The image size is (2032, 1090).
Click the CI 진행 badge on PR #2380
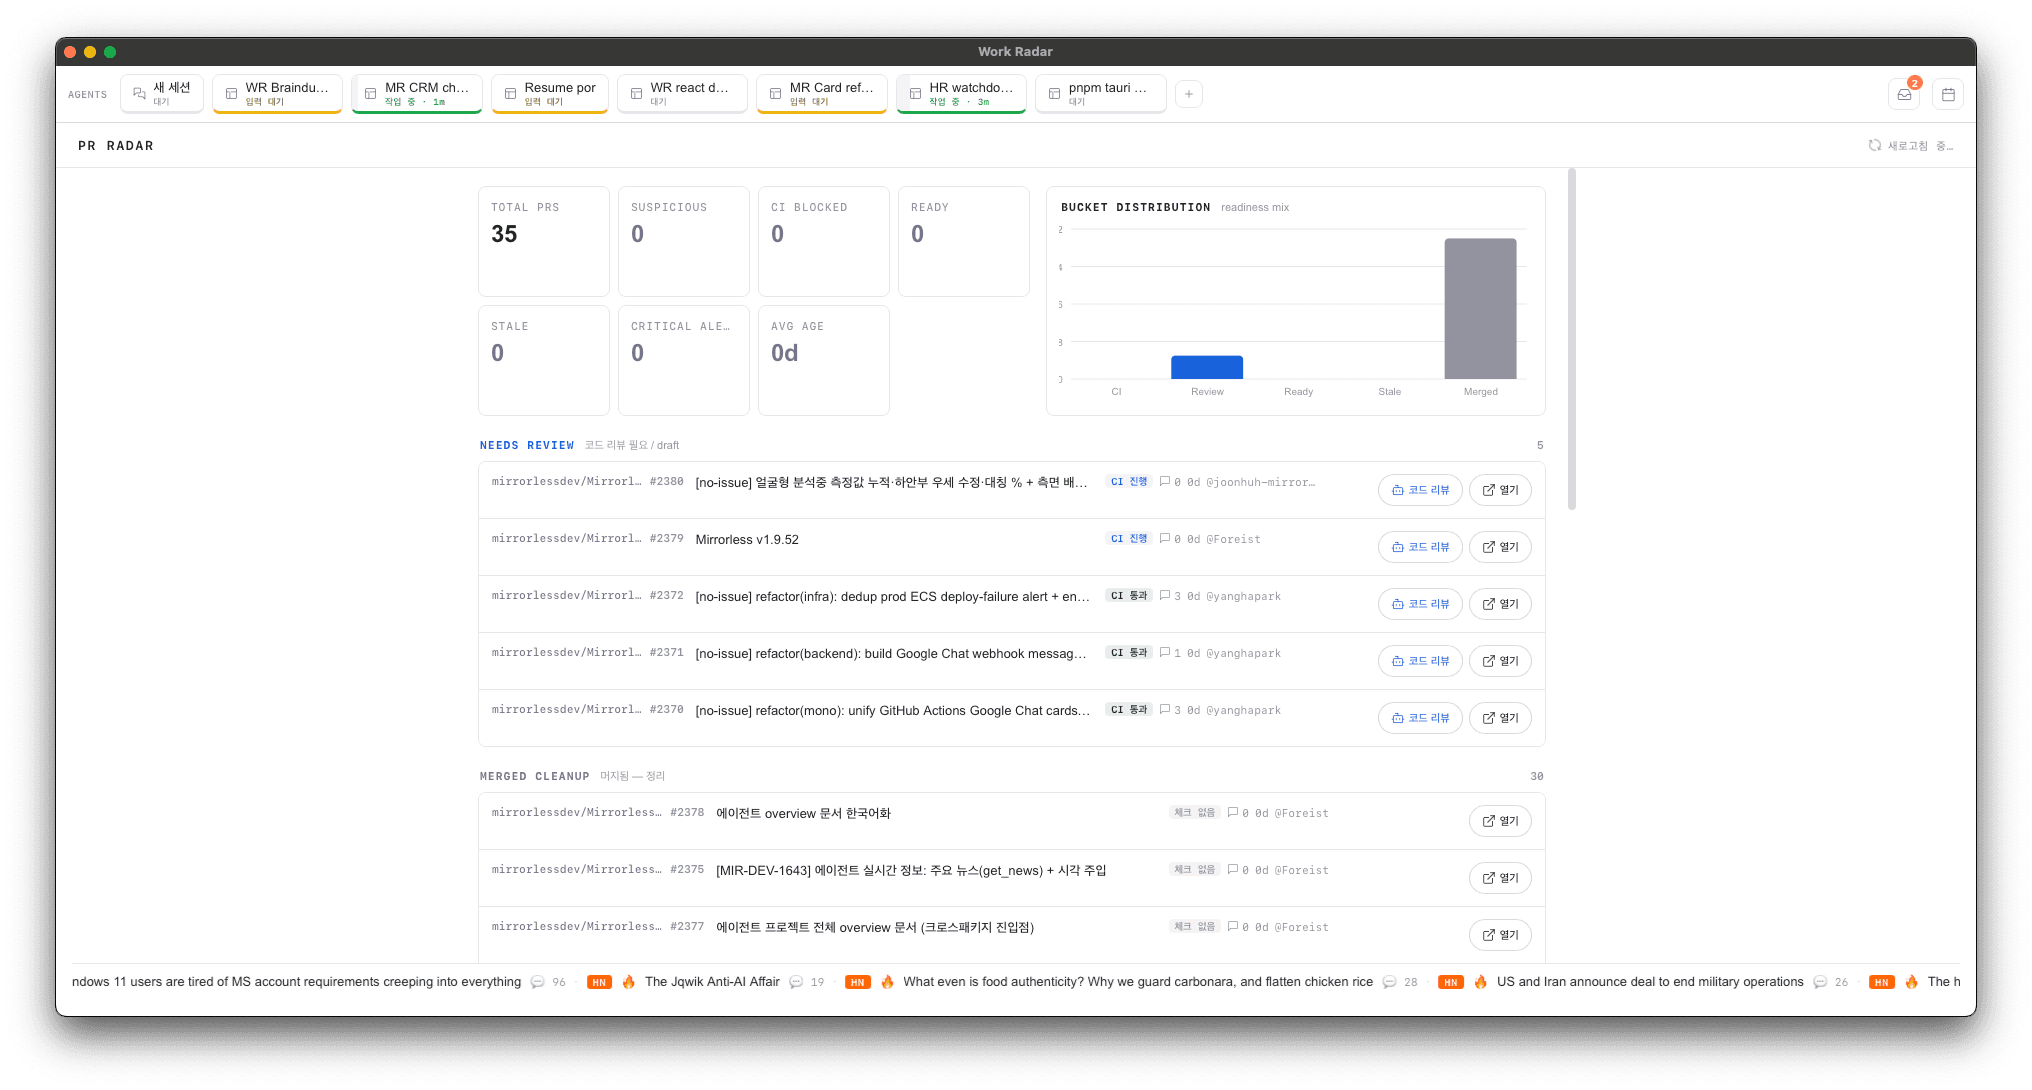(1129, 482)
